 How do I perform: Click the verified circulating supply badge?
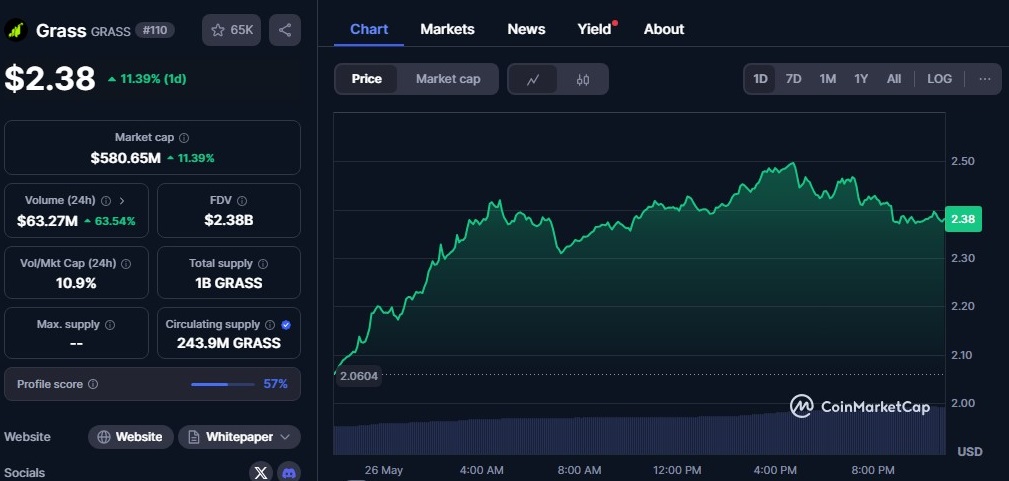286,325
